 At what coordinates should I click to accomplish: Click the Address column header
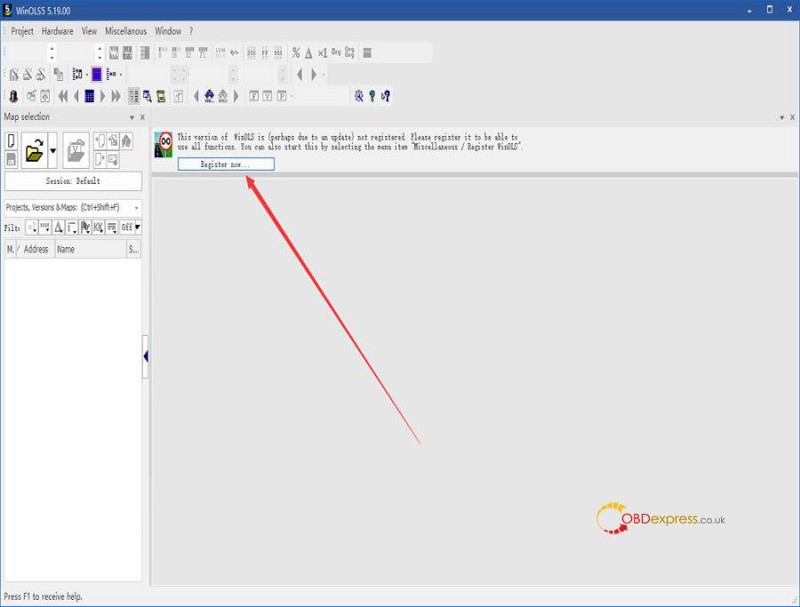click(x=36, y=249)
